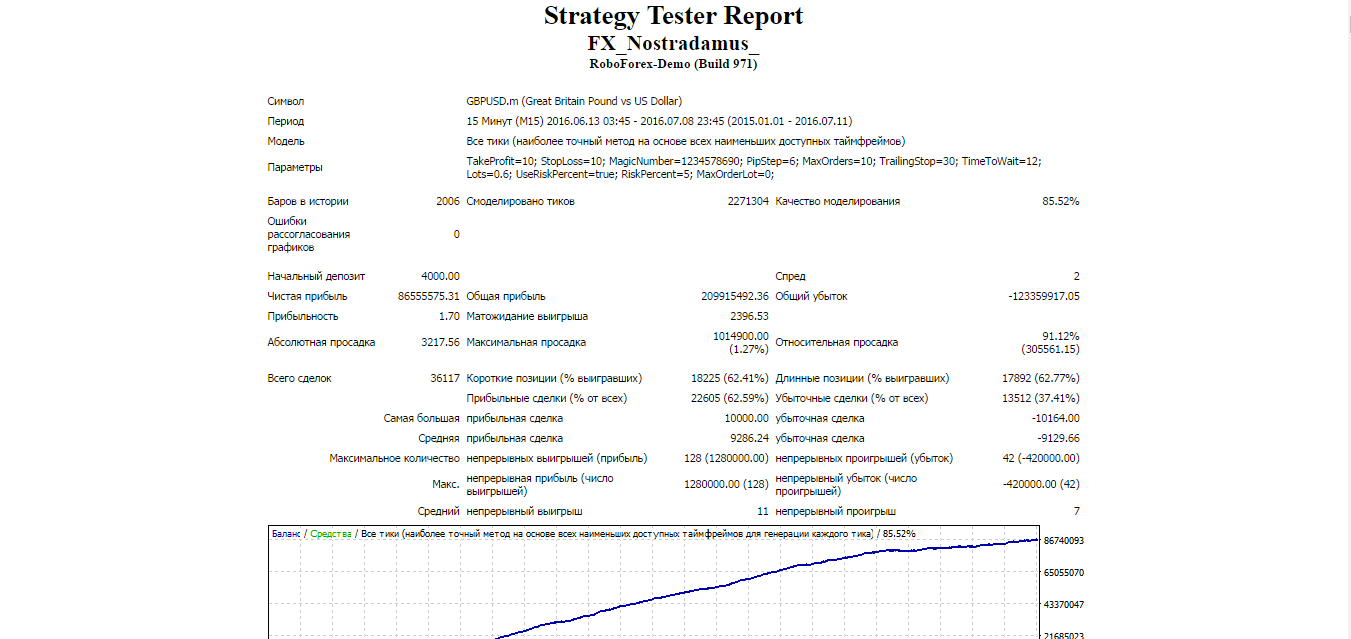Image resolution: width=1351 pixels, height=639 pixels.
Task: Click consecutive losses value 42 (-420000.00)
Action: tap(1039, 458)
